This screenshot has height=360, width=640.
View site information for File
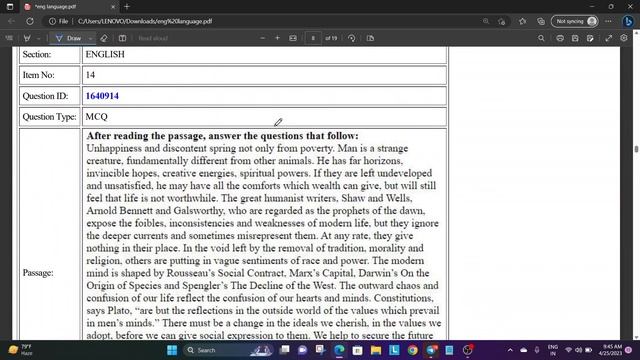[x=58, y=21]
